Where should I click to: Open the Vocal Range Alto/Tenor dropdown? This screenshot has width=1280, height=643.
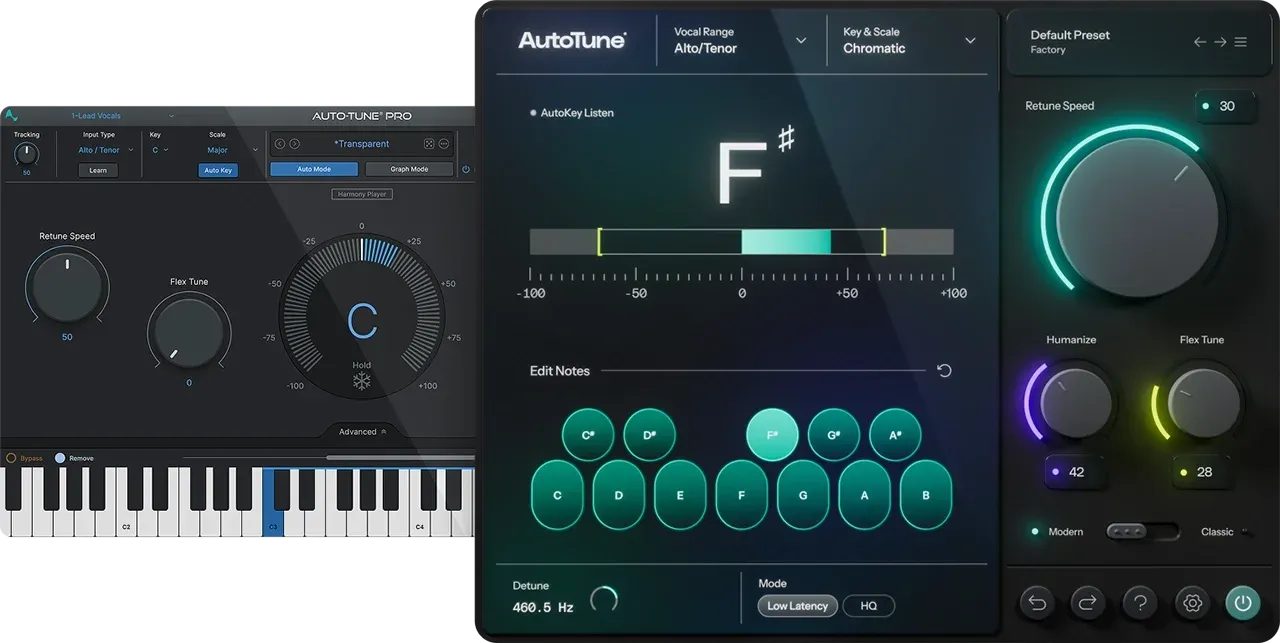click(x=740, y=40)
